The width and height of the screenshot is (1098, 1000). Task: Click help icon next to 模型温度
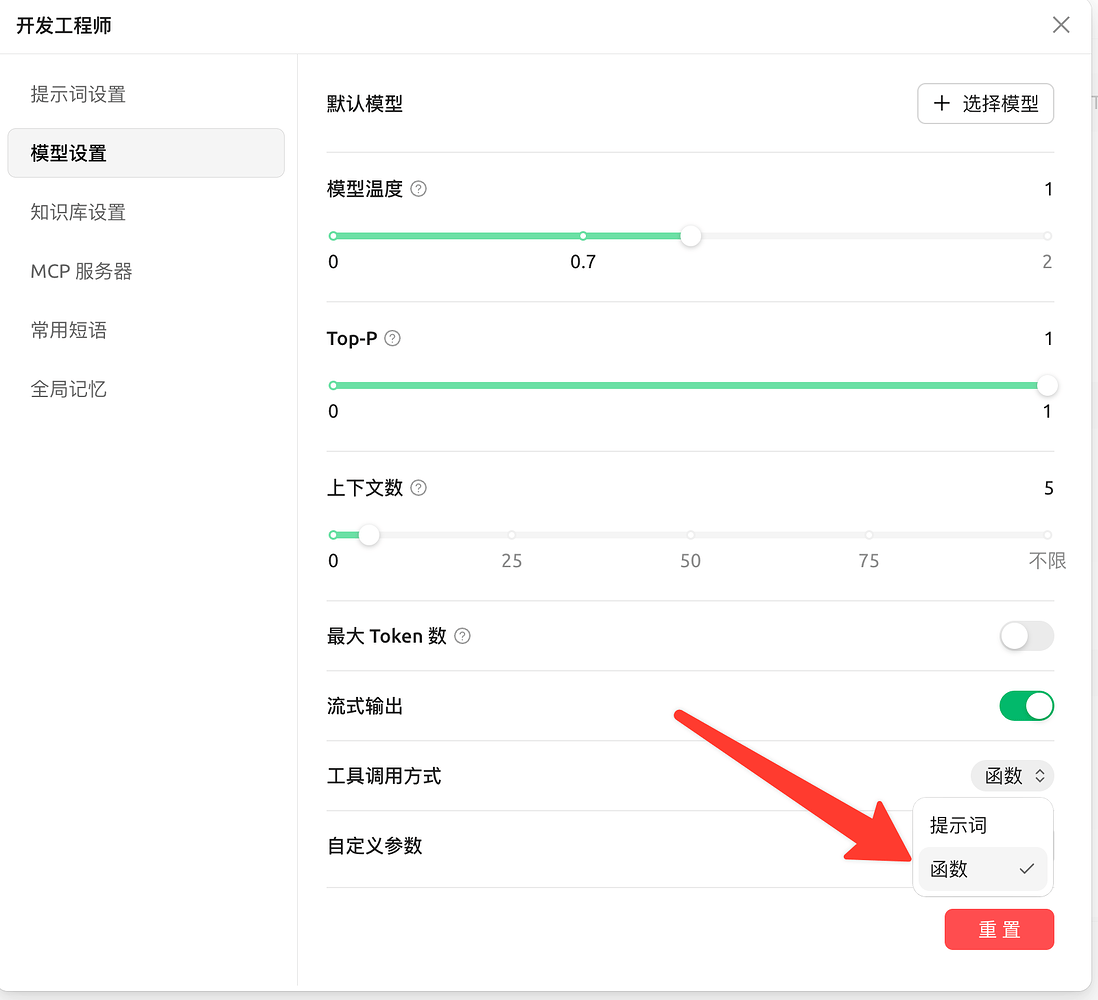[x=418, y=189]
